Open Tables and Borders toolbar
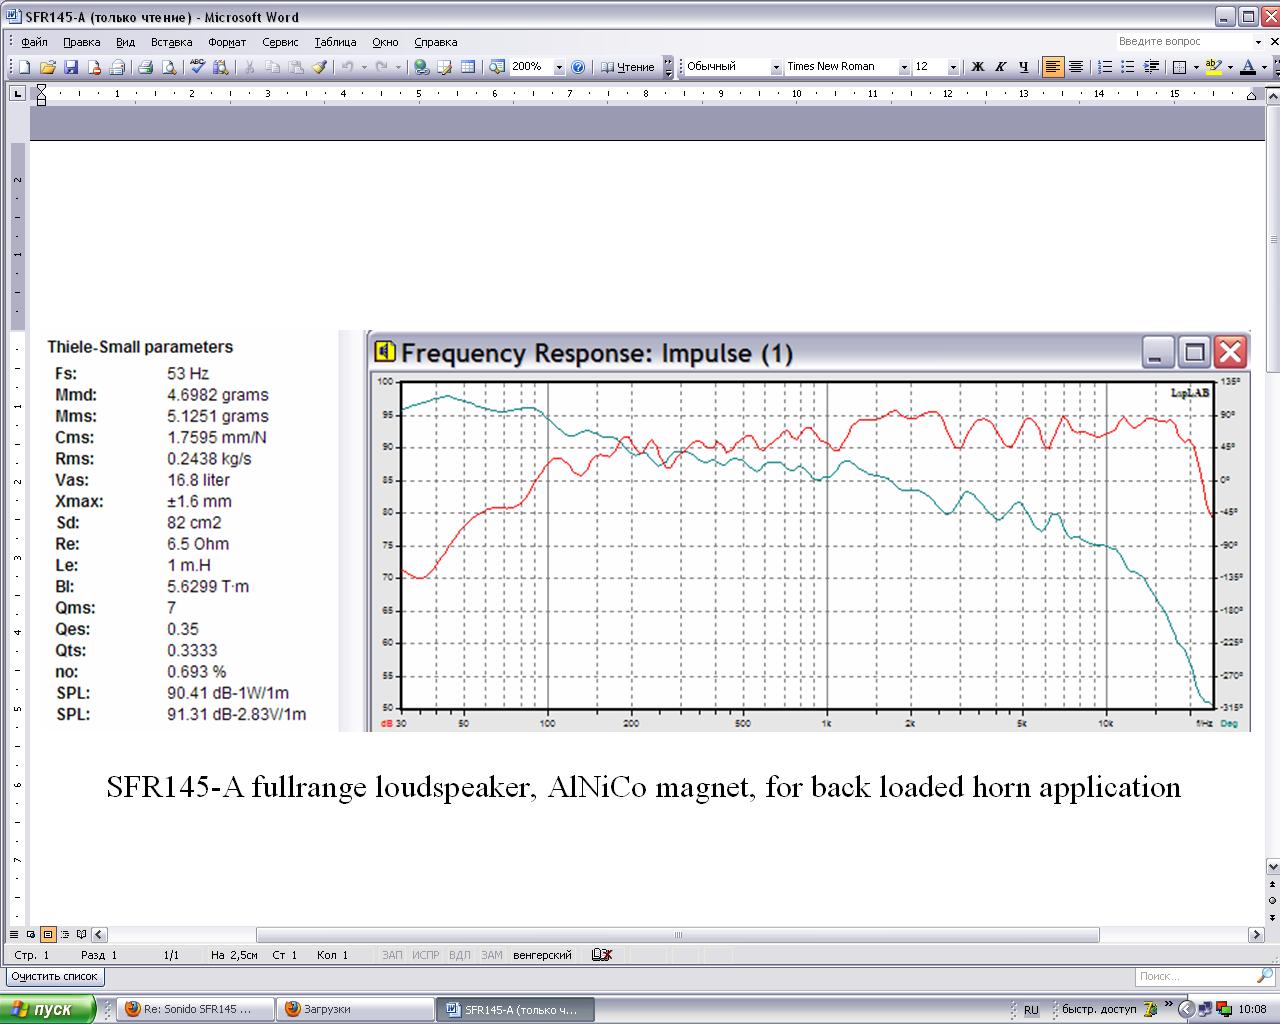 [x=445, y=67]
